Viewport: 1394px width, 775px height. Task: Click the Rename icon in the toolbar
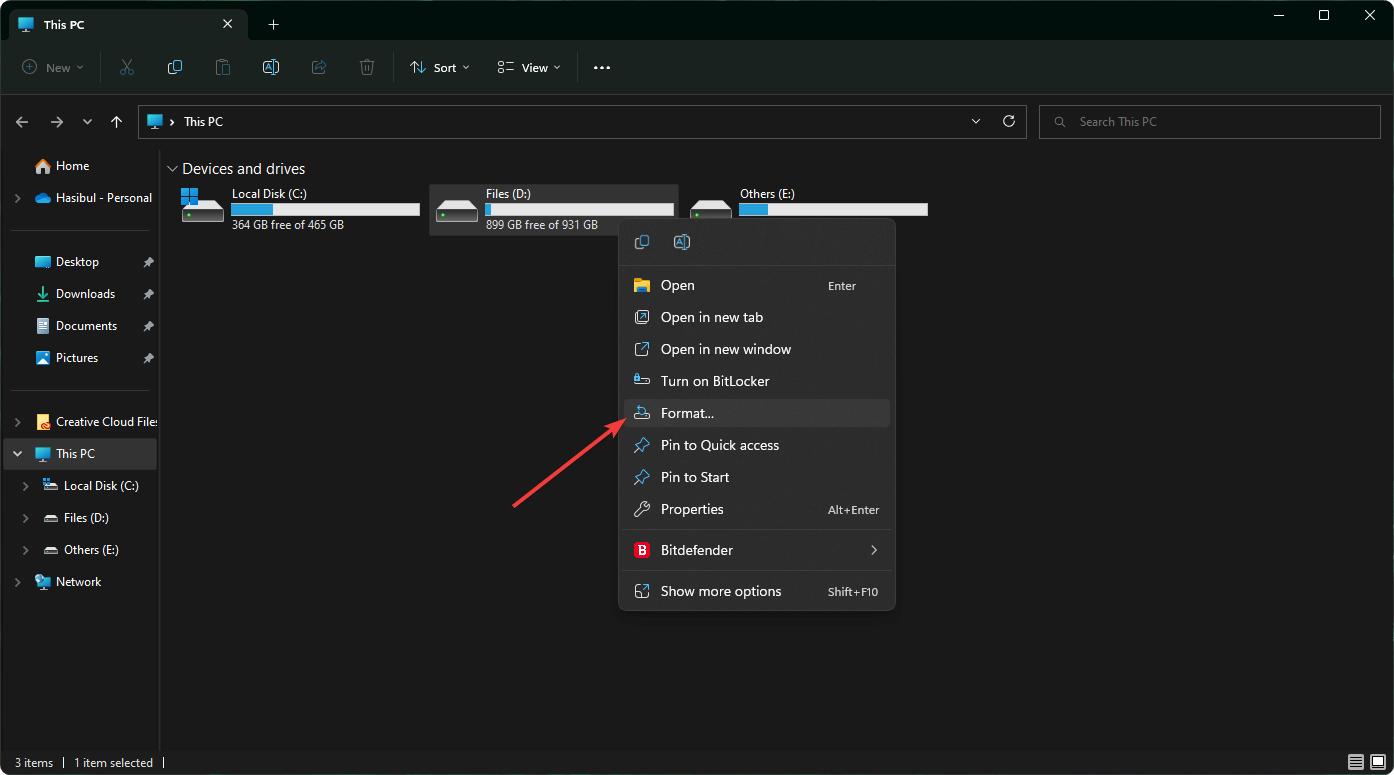271,67
